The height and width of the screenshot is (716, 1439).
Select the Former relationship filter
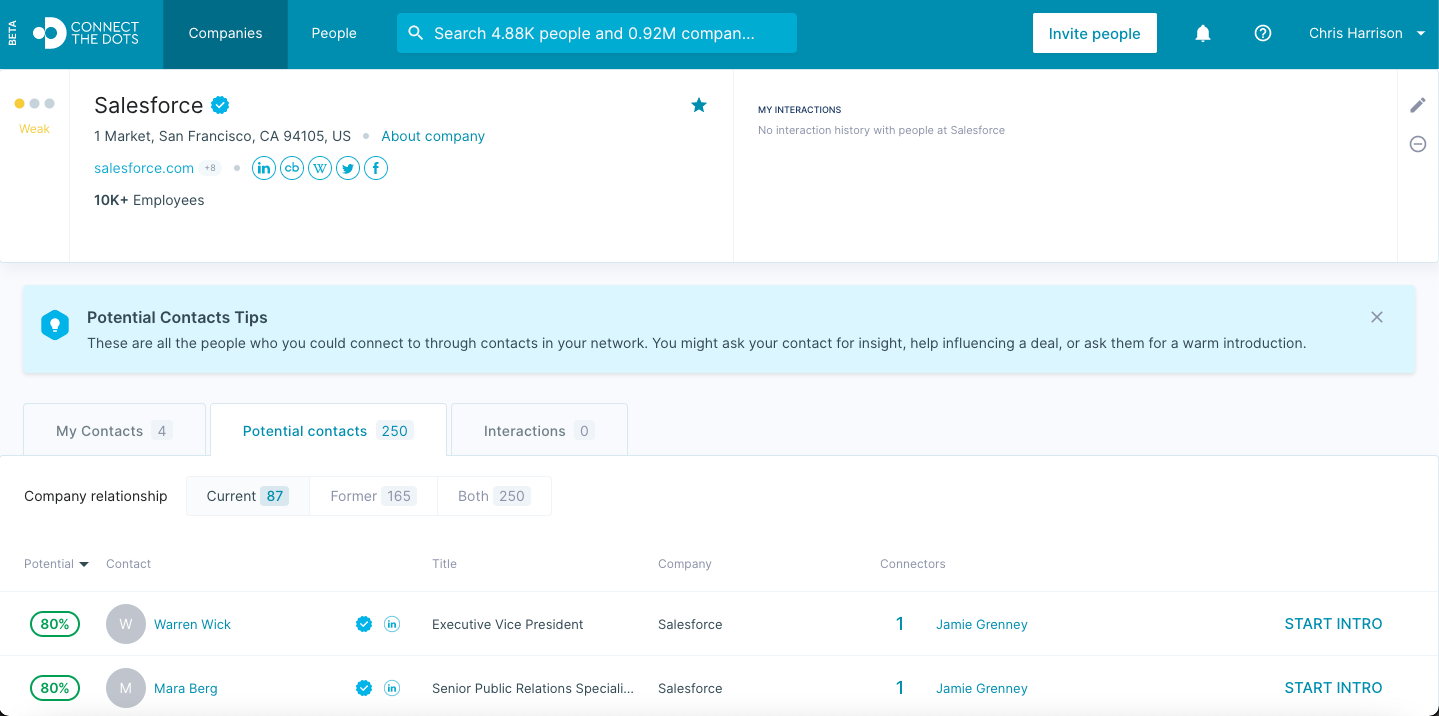coord(373,496)
